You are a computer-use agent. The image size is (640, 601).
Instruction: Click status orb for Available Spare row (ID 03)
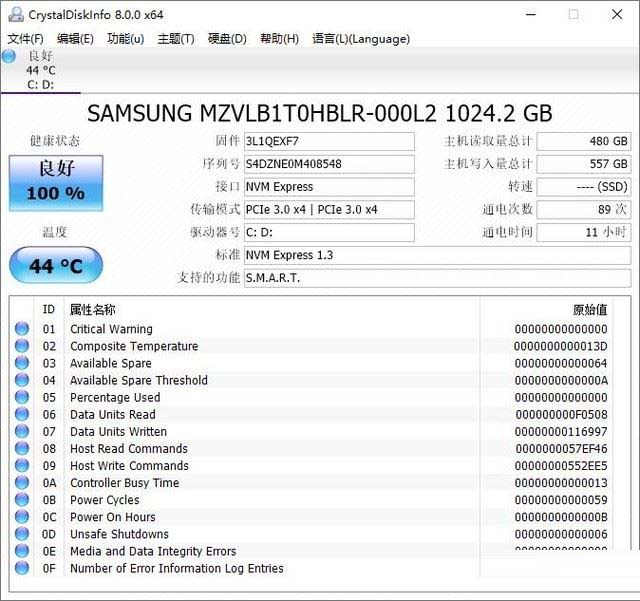(x=22, y=363)
